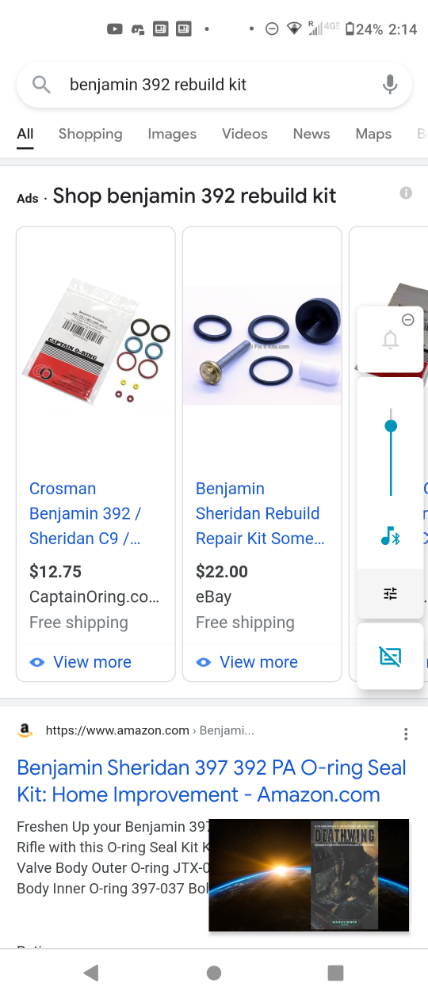Tap the Deathwing picture-in-picture video thumbnail
Image resolution: width=428 pixels, height=998 pixels.
tap(309, 875)
